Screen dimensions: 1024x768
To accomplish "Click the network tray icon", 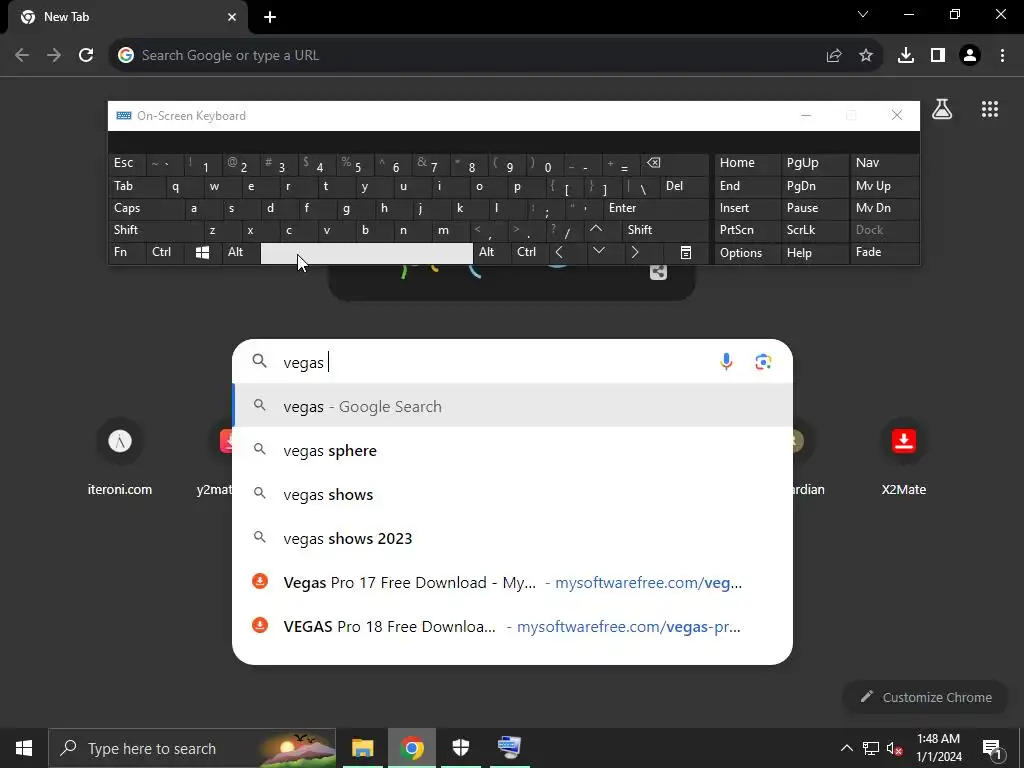I will pos(871,748).
